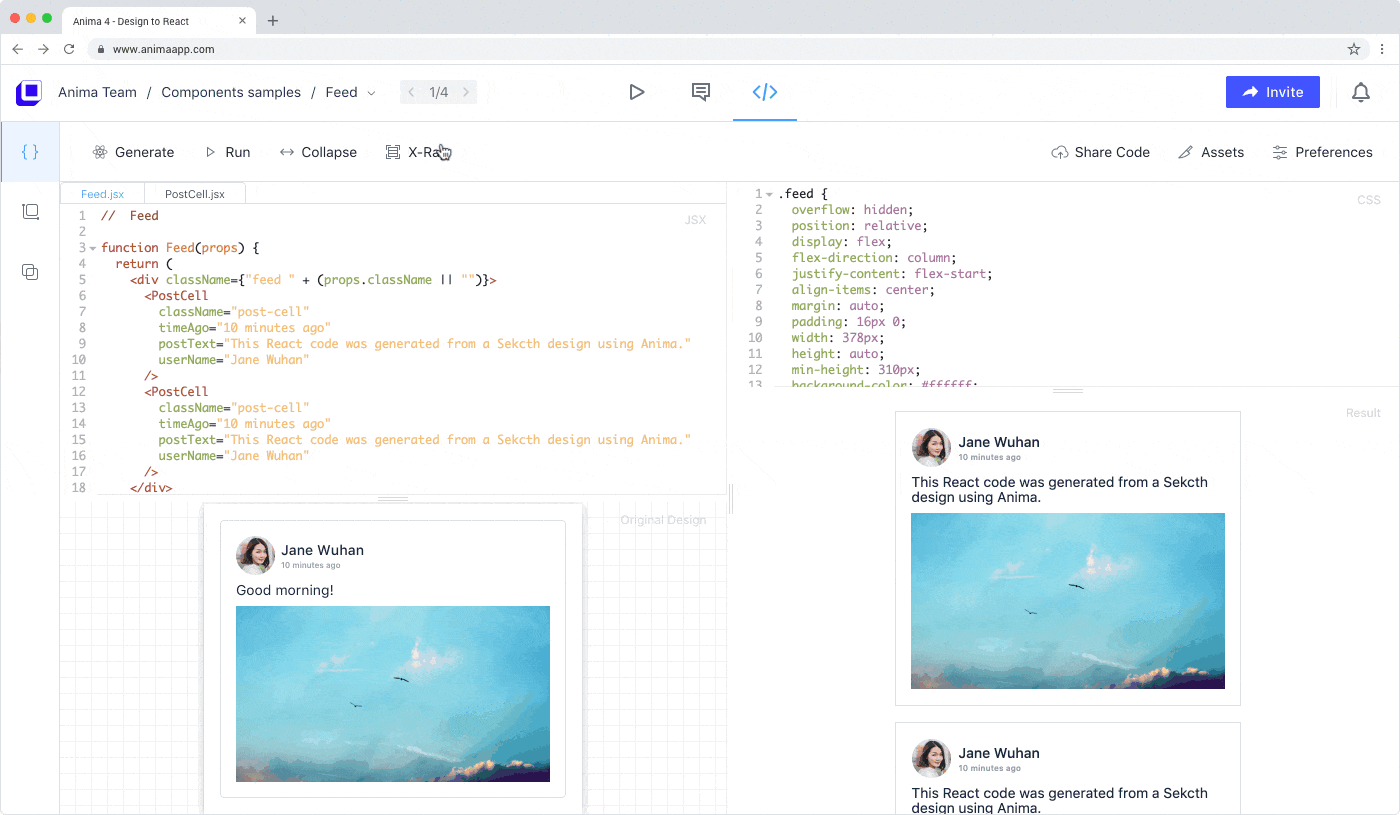This screenshot has height=815, width=1400.
Task: Select the code view brackets icon
Action: point(765,92)
